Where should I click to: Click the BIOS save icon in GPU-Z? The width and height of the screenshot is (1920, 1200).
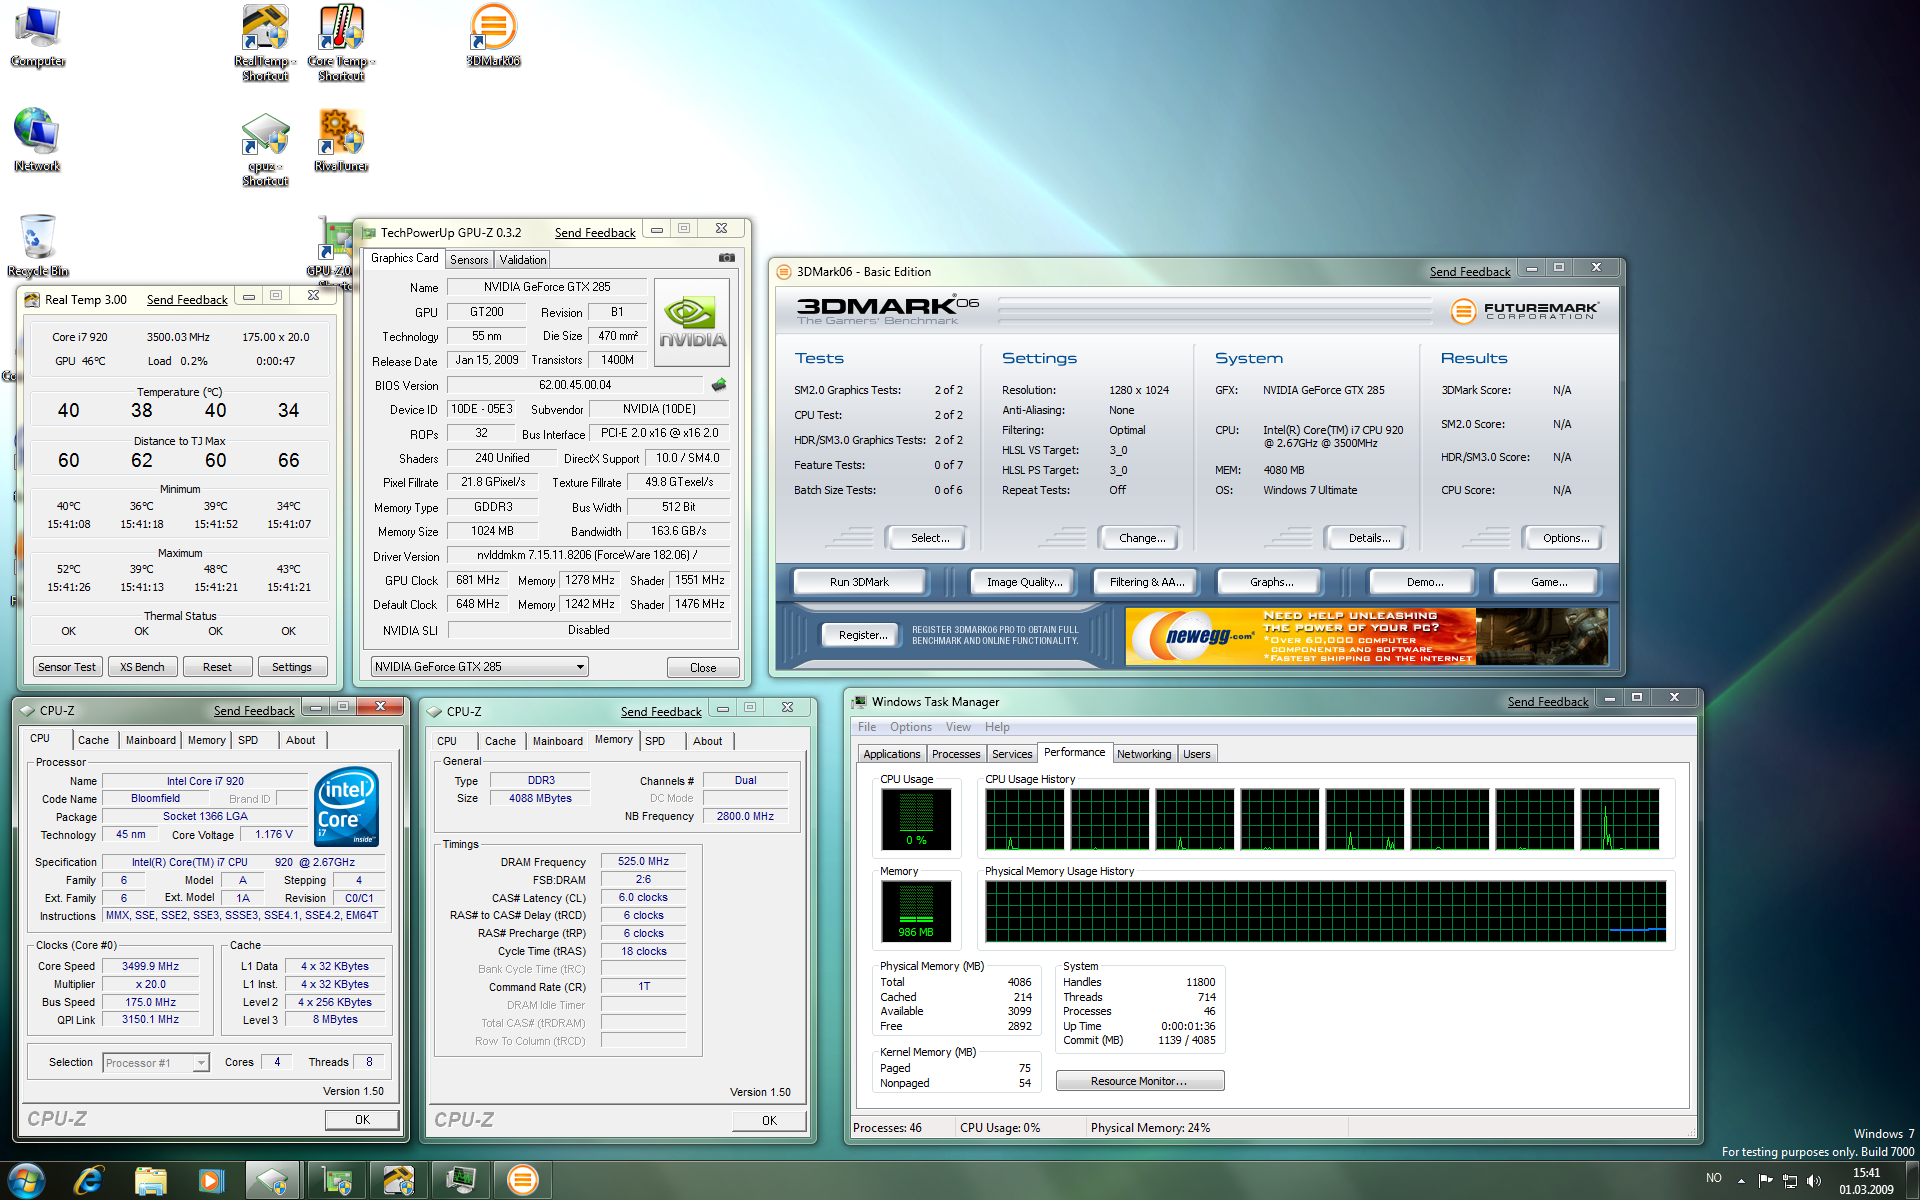tap(719, 385)
